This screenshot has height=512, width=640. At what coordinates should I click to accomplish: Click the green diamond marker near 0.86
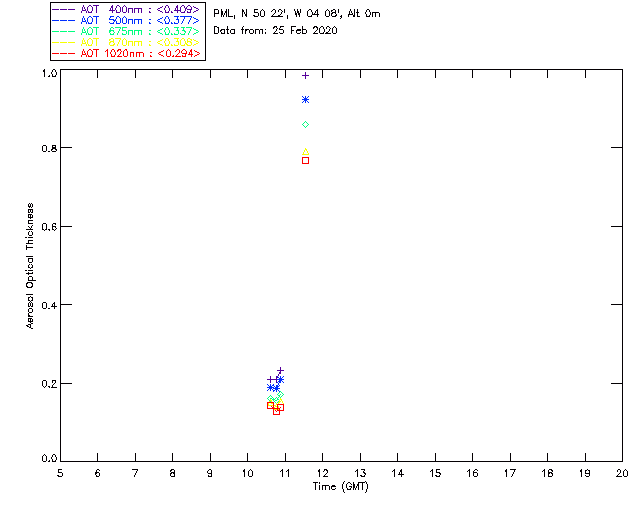[305, 125]
